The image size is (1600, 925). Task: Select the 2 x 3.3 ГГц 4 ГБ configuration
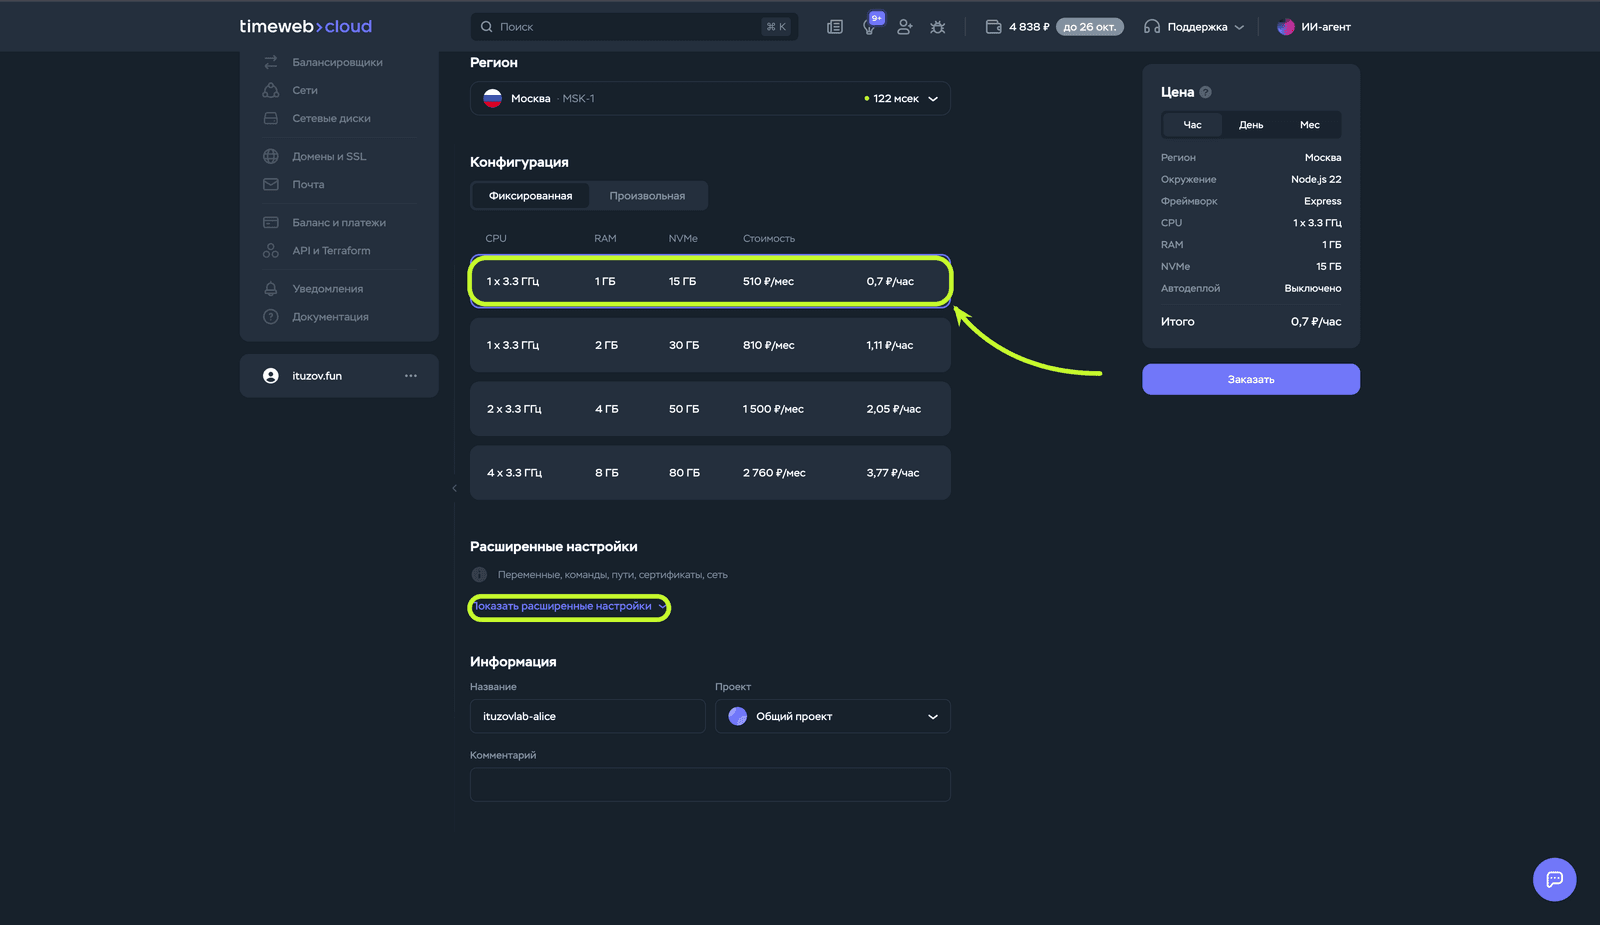(x=710, y=409)
